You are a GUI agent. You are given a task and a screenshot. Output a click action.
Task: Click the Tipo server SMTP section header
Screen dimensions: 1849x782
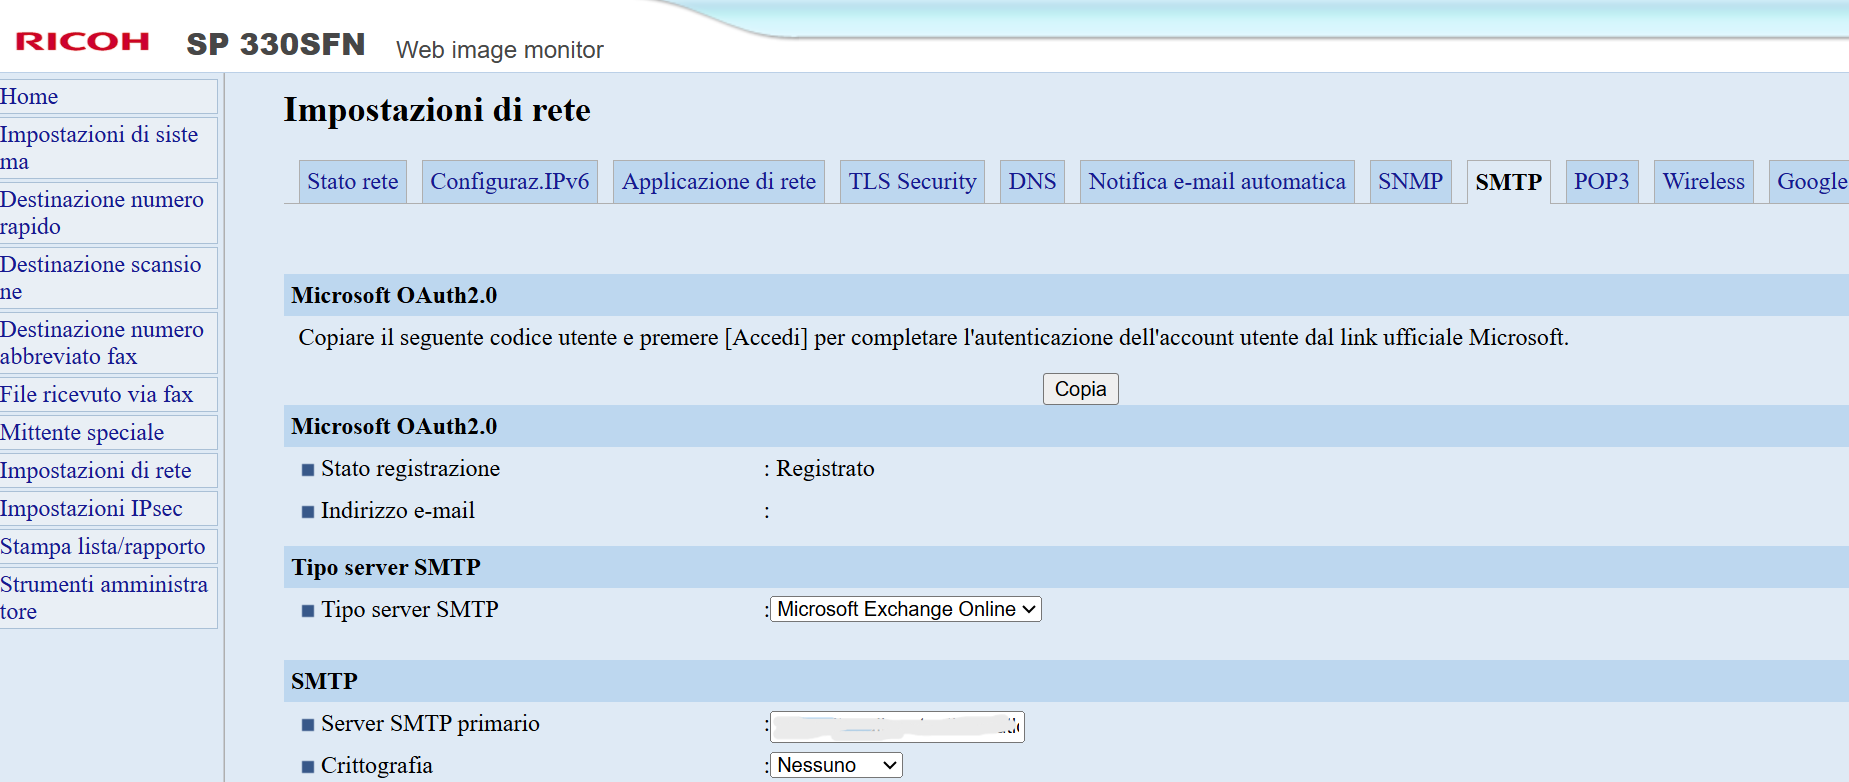pos(1066,567)
